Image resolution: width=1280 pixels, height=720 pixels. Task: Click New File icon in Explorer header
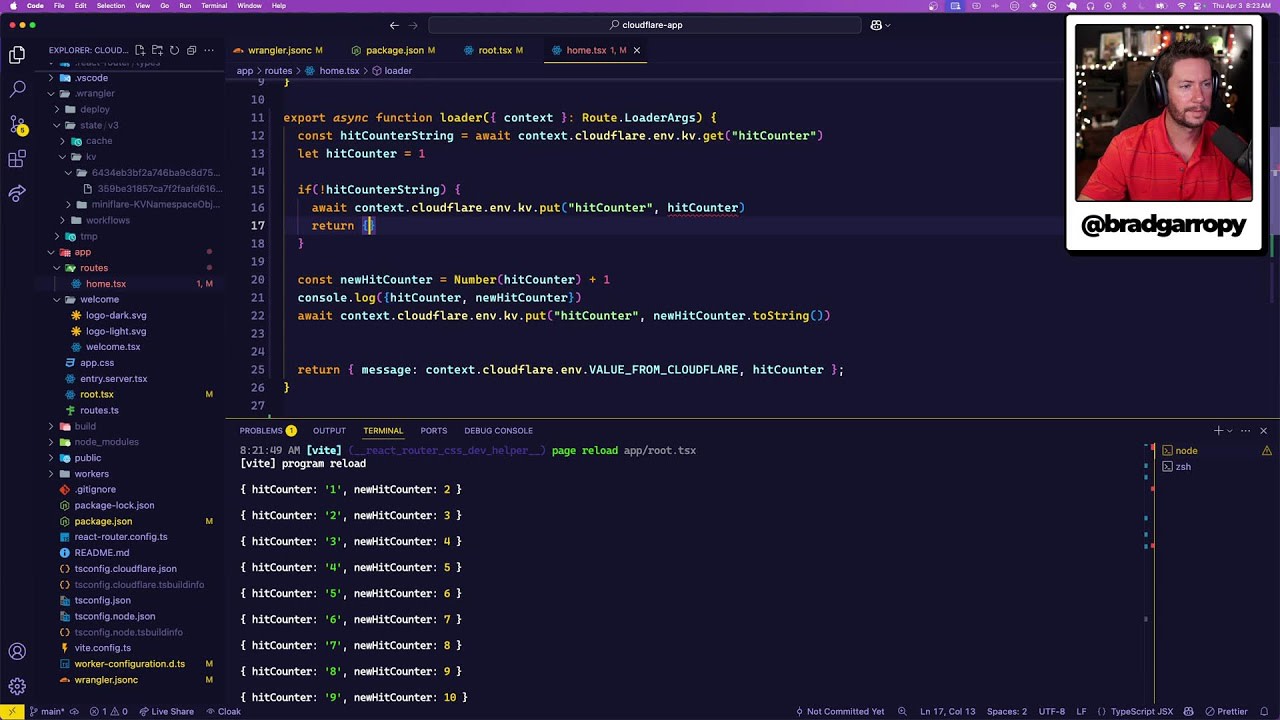140,50
